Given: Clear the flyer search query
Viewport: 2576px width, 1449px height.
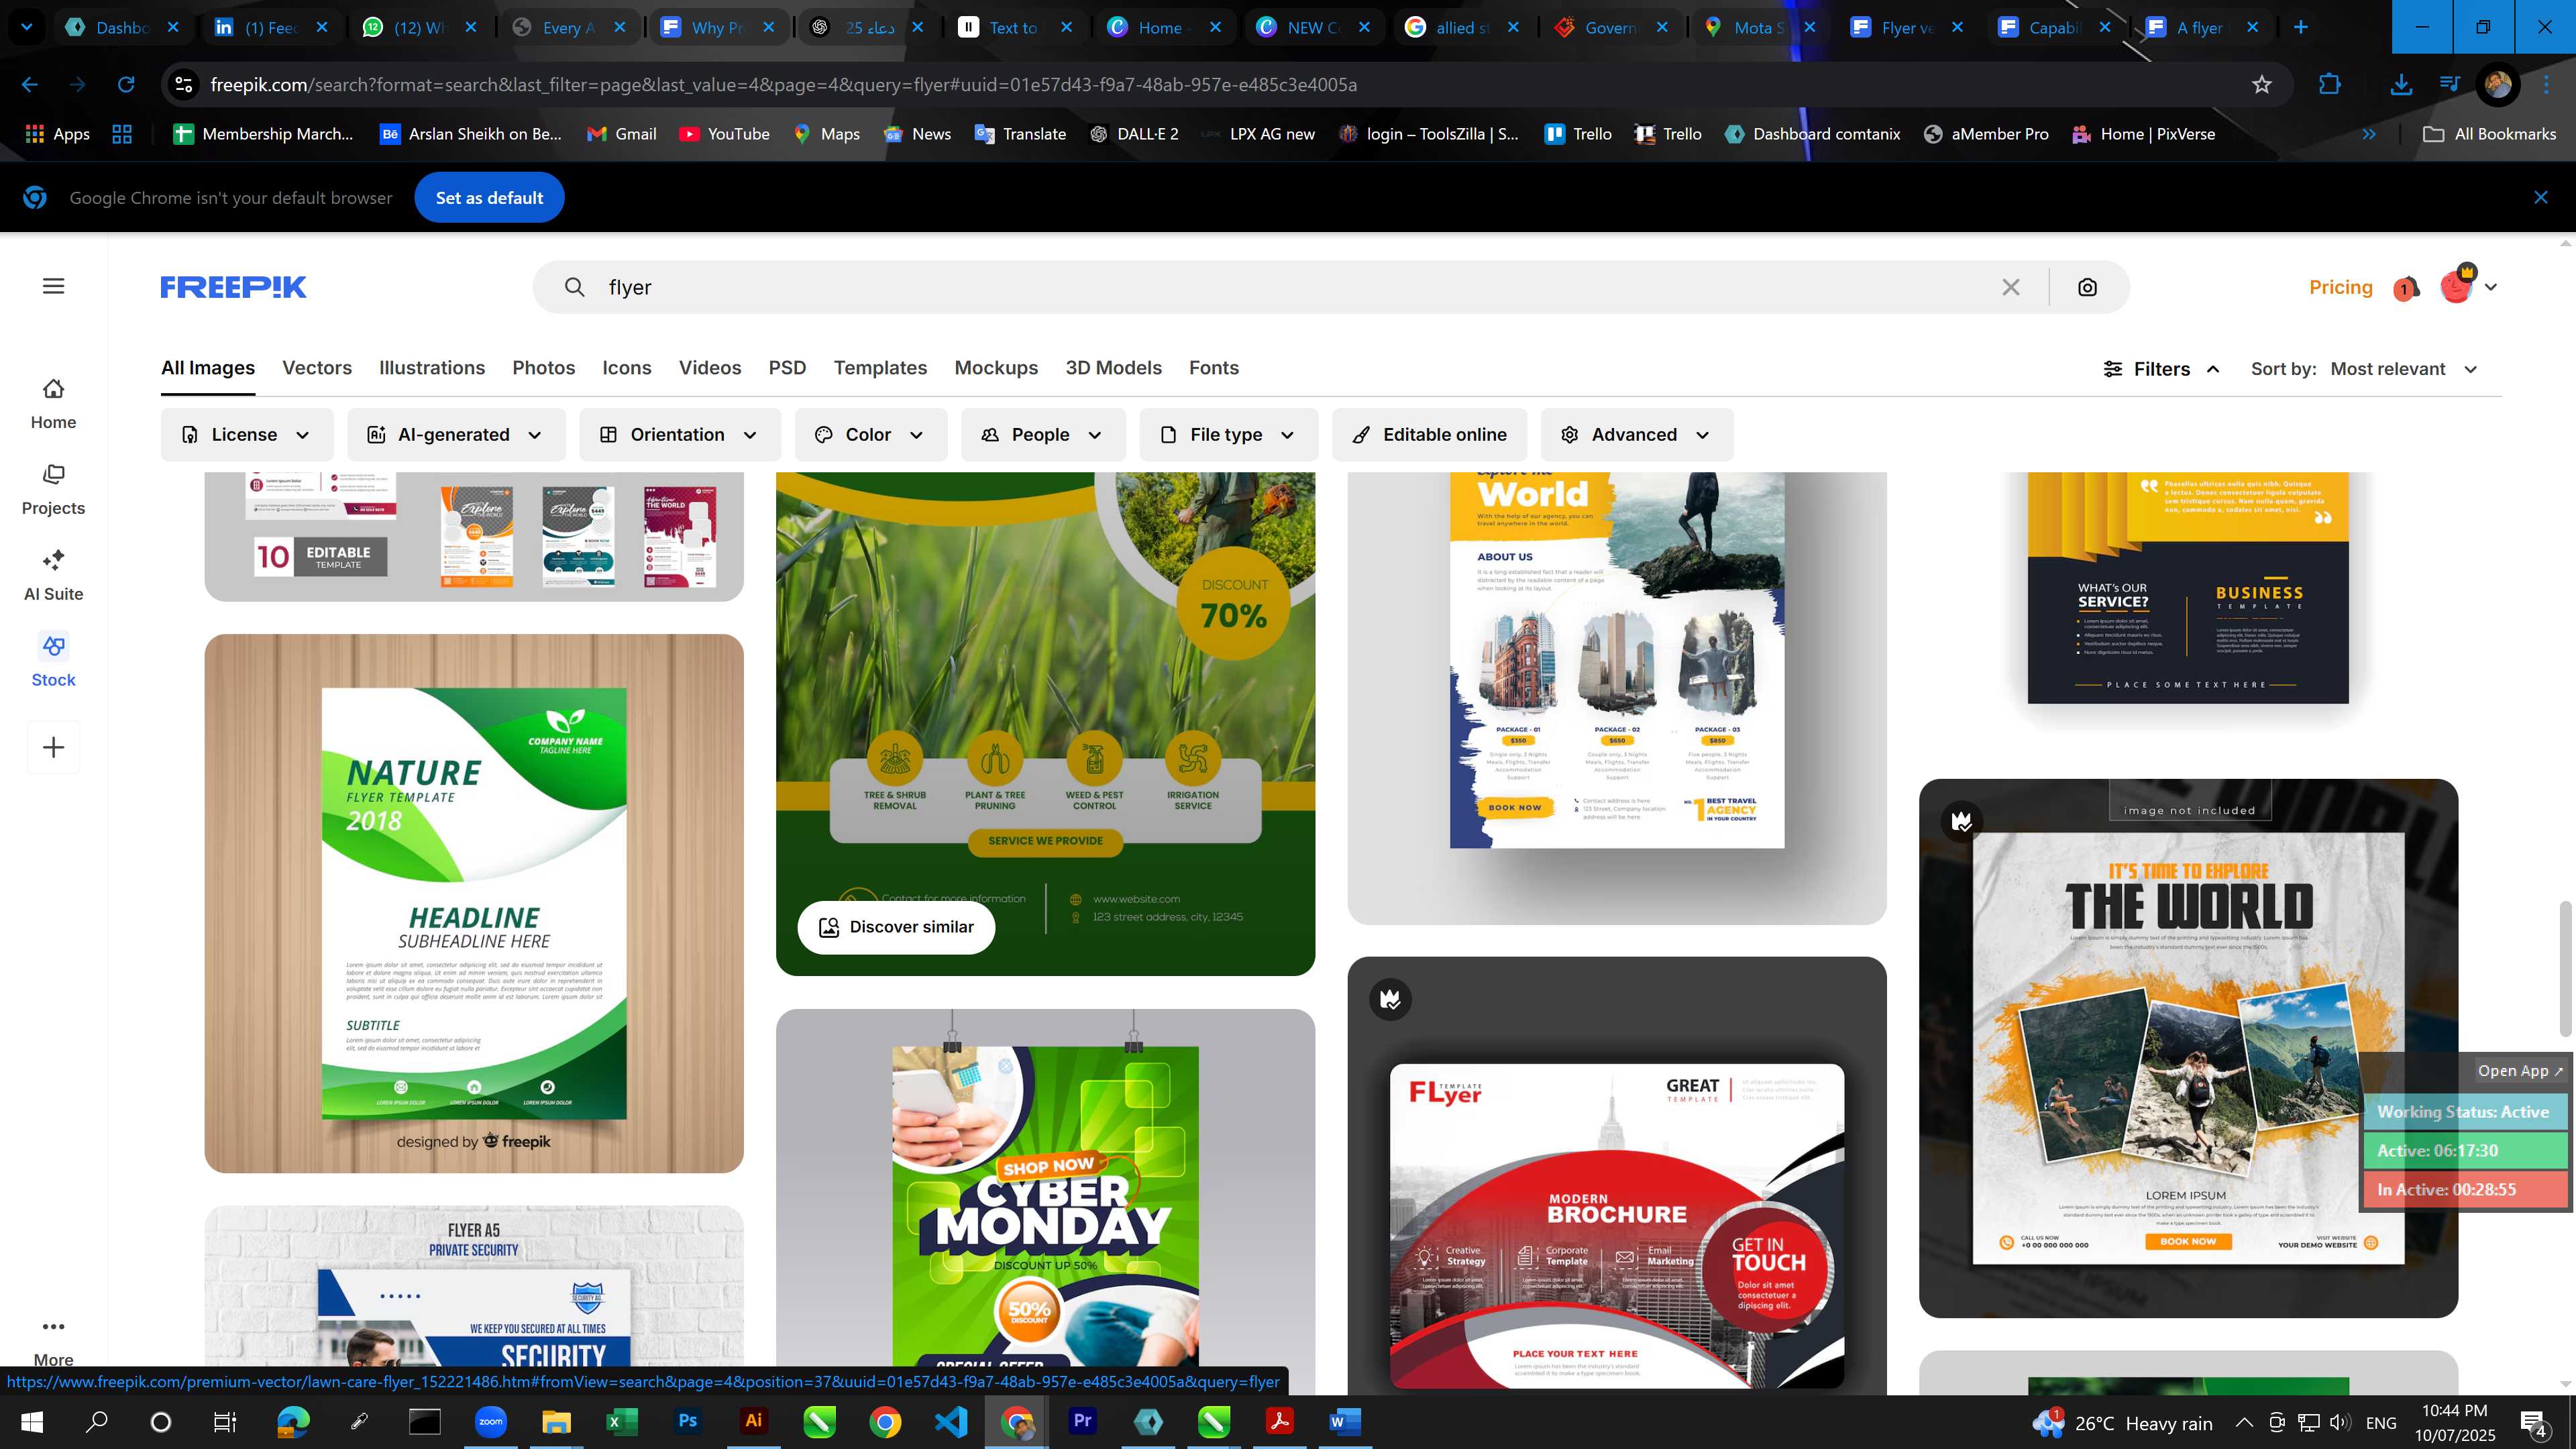Looking at the screenshot, I should 2011,287.
